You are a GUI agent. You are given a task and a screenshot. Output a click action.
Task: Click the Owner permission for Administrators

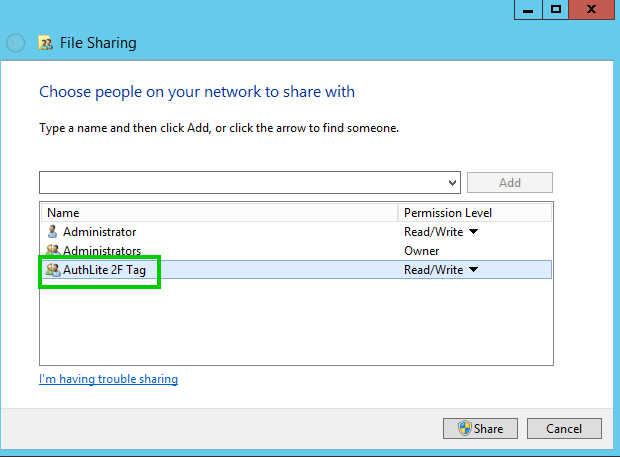click(421, 251)
